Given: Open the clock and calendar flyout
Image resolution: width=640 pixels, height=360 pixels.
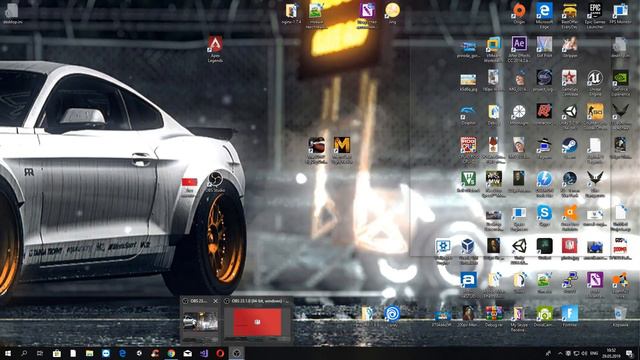Looking at the screenshot, I should point(611,353).
